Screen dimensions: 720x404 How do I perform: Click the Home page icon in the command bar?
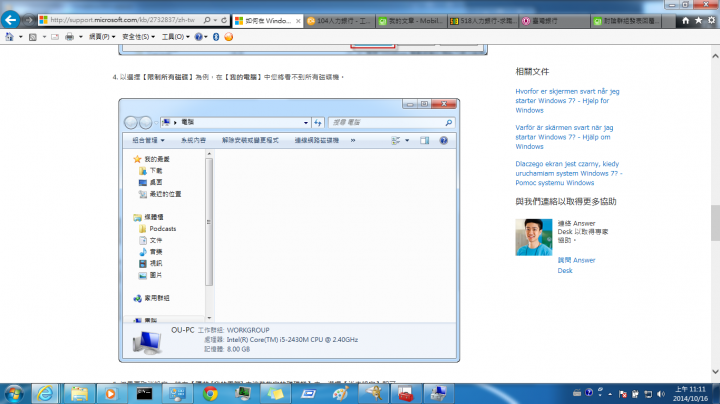(9, 37)
